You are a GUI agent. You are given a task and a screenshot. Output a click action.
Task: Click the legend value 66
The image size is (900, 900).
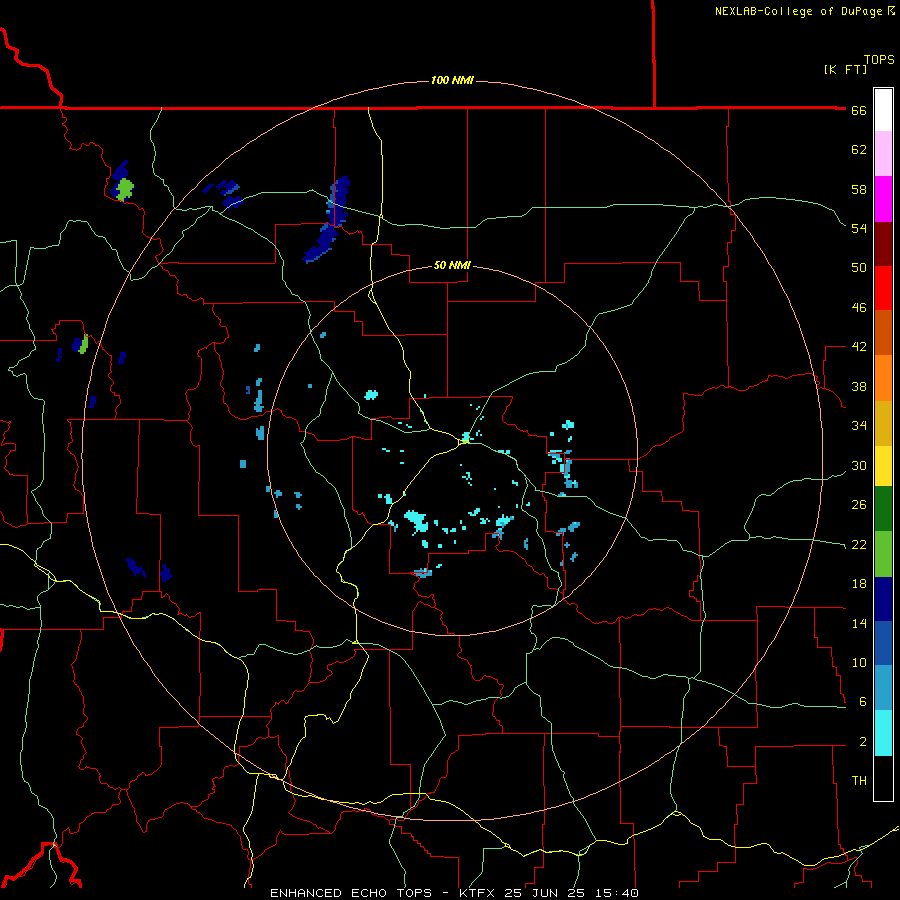click(x=859, y=111)
